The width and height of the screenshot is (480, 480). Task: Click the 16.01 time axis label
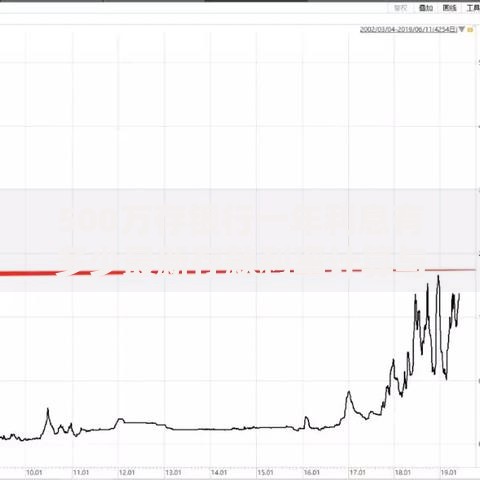click(x=312, y=472)
